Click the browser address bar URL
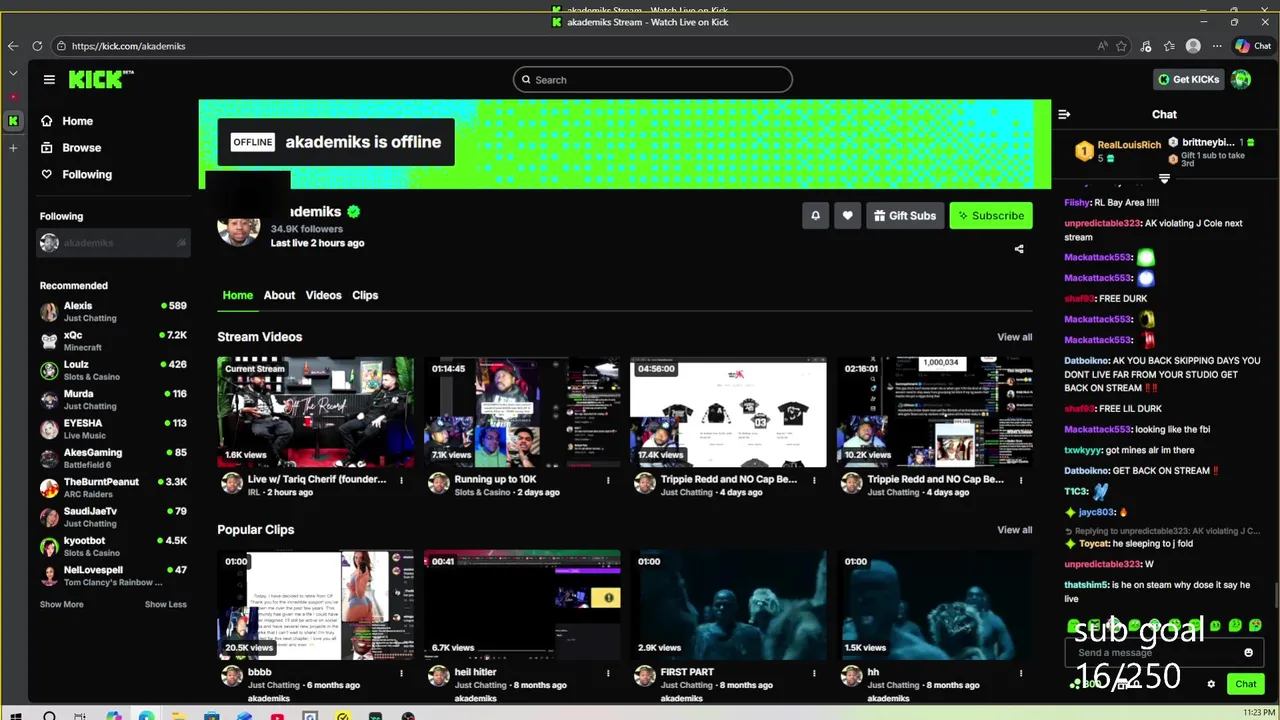This screenshot has height=720, width=1280. point(128,46)
